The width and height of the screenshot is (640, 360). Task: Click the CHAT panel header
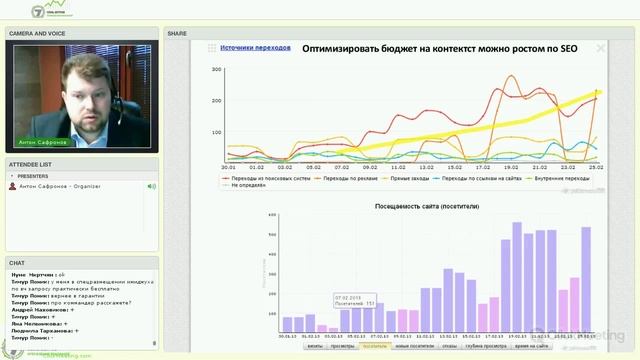pyautogui.click(x=82, y=263)
